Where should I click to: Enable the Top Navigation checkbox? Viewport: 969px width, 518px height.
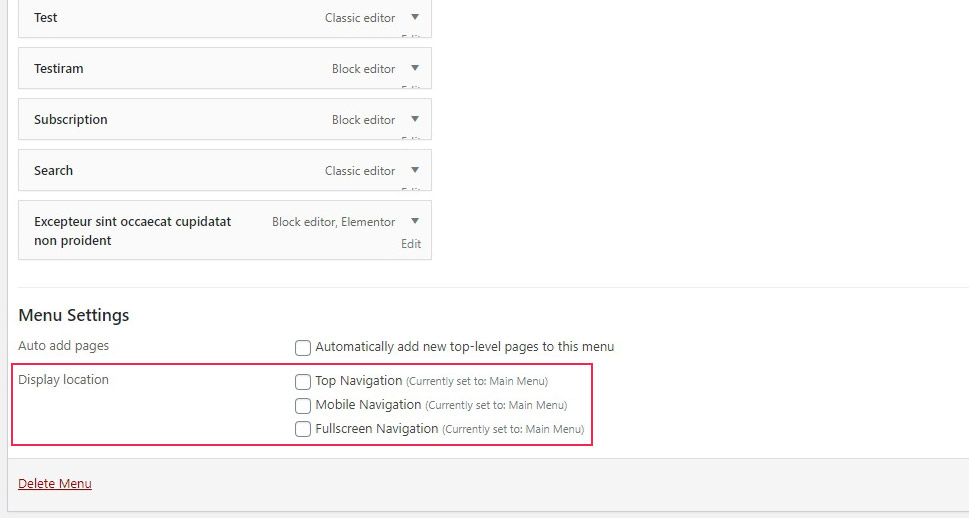coord(303,381)
